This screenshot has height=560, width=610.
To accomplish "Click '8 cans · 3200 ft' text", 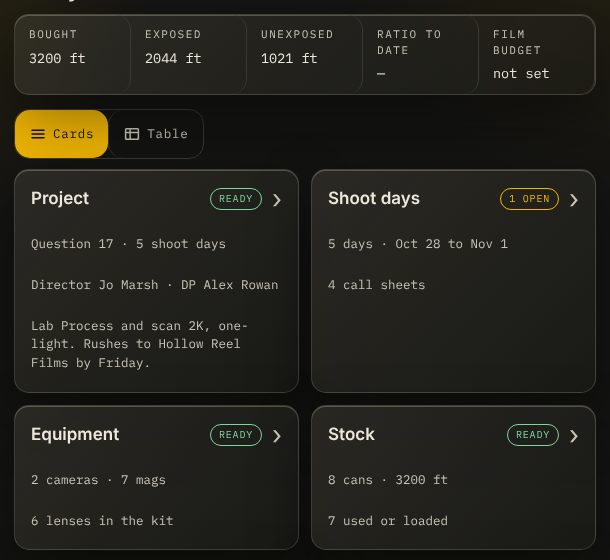I will point(388,480).
